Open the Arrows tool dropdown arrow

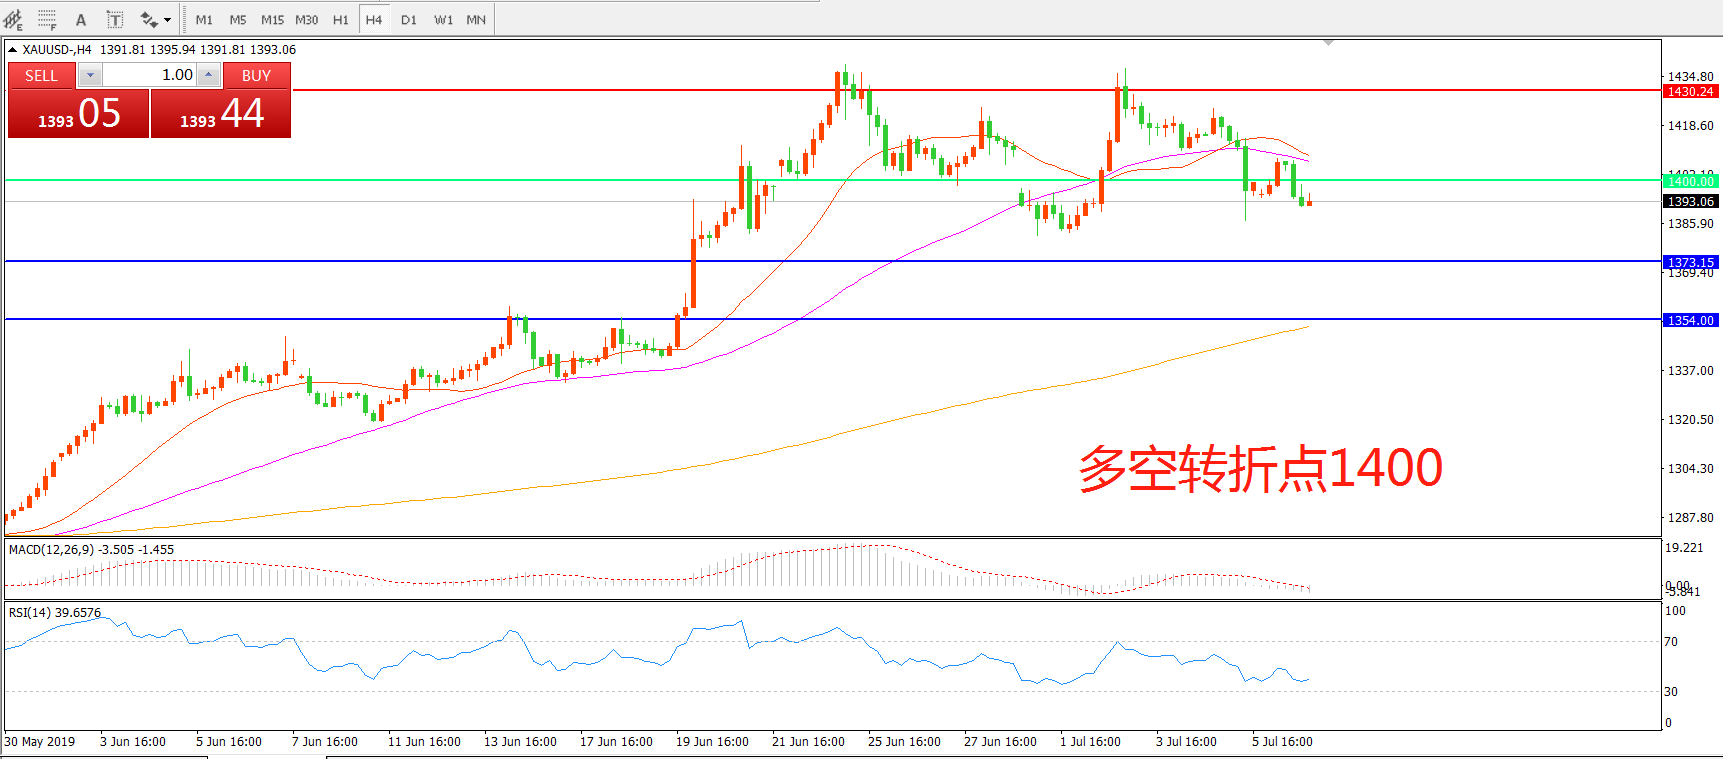167,19
